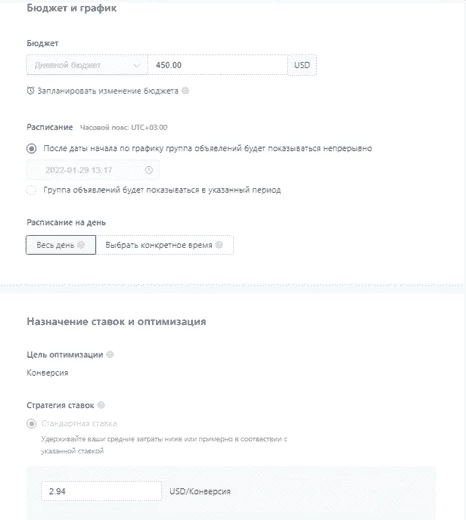Switch to Весь день schedule option
The width and height of the screenshot is (466, 520).
61,245
